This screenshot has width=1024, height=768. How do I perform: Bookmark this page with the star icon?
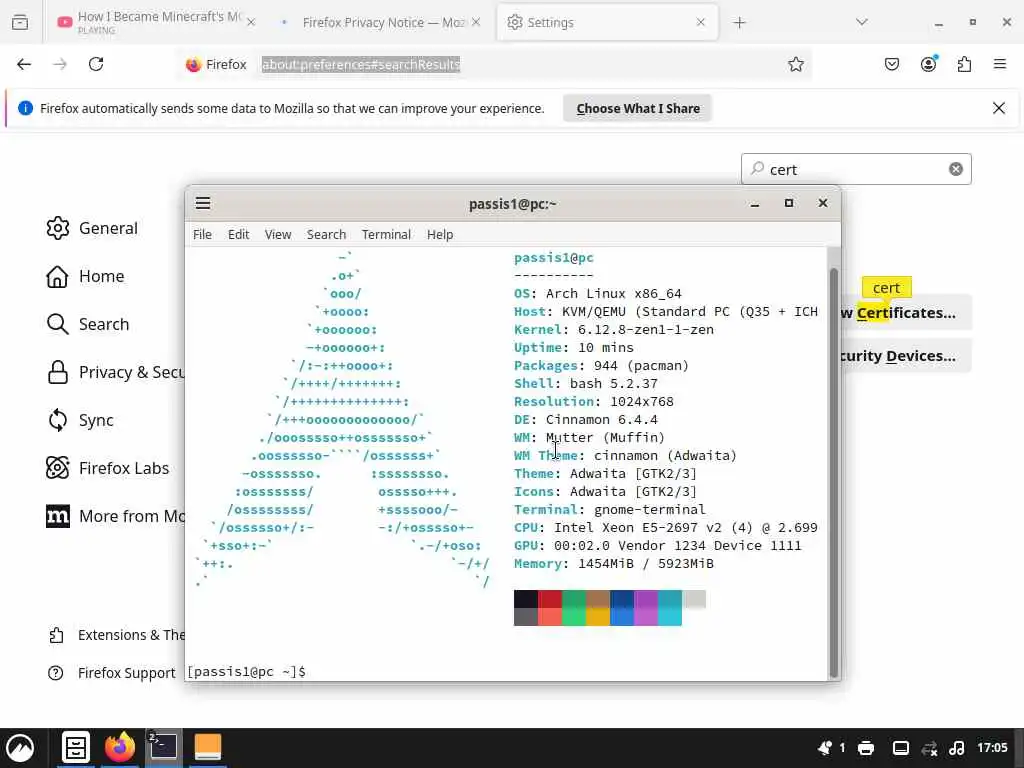click(795, 64)
